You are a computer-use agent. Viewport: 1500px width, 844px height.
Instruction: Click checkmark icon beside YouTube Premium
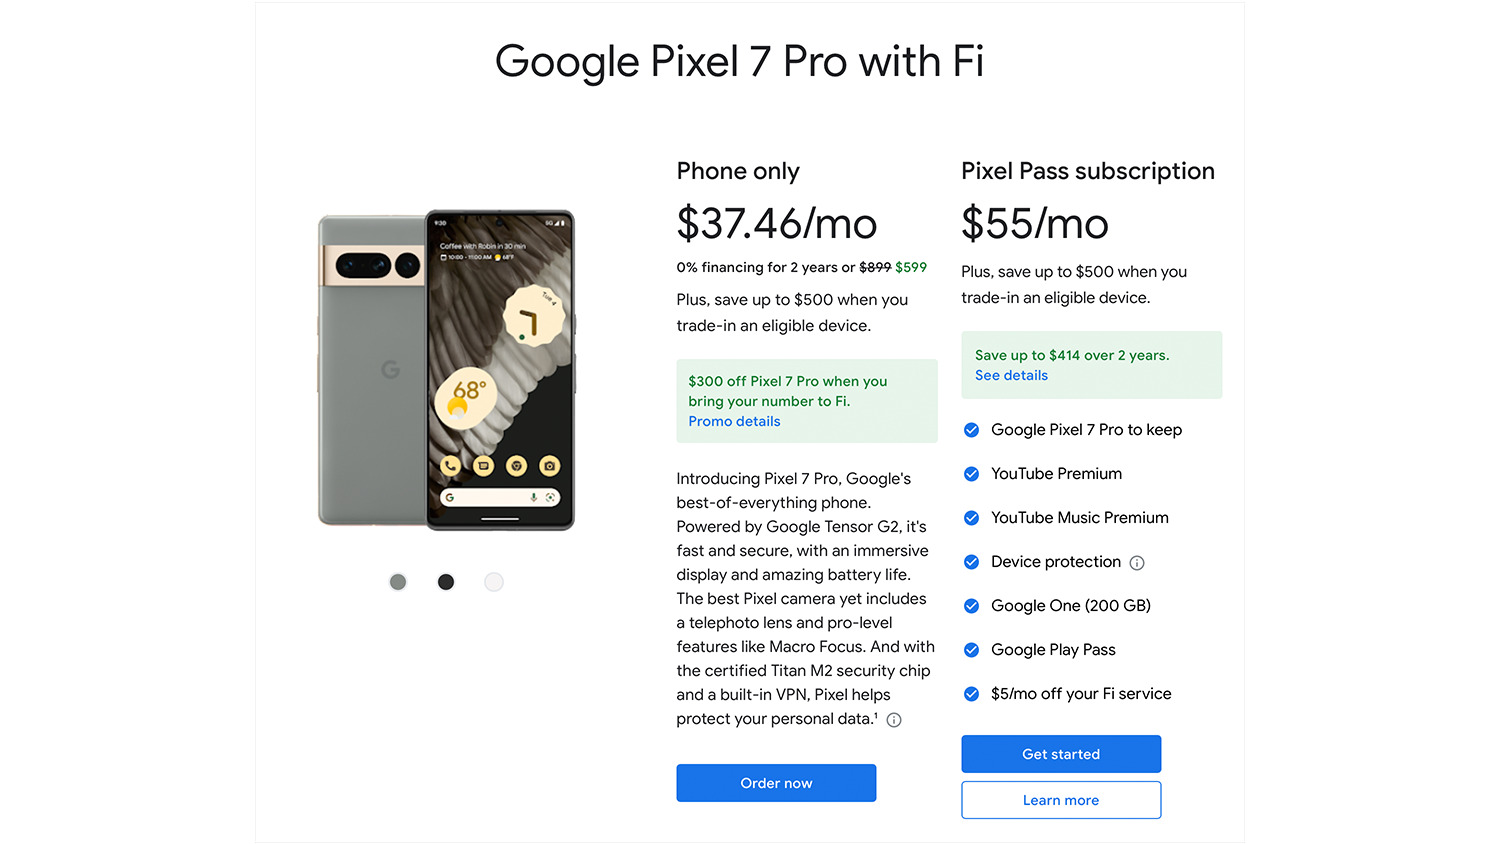pyautogui.click(x=971, y=474)
